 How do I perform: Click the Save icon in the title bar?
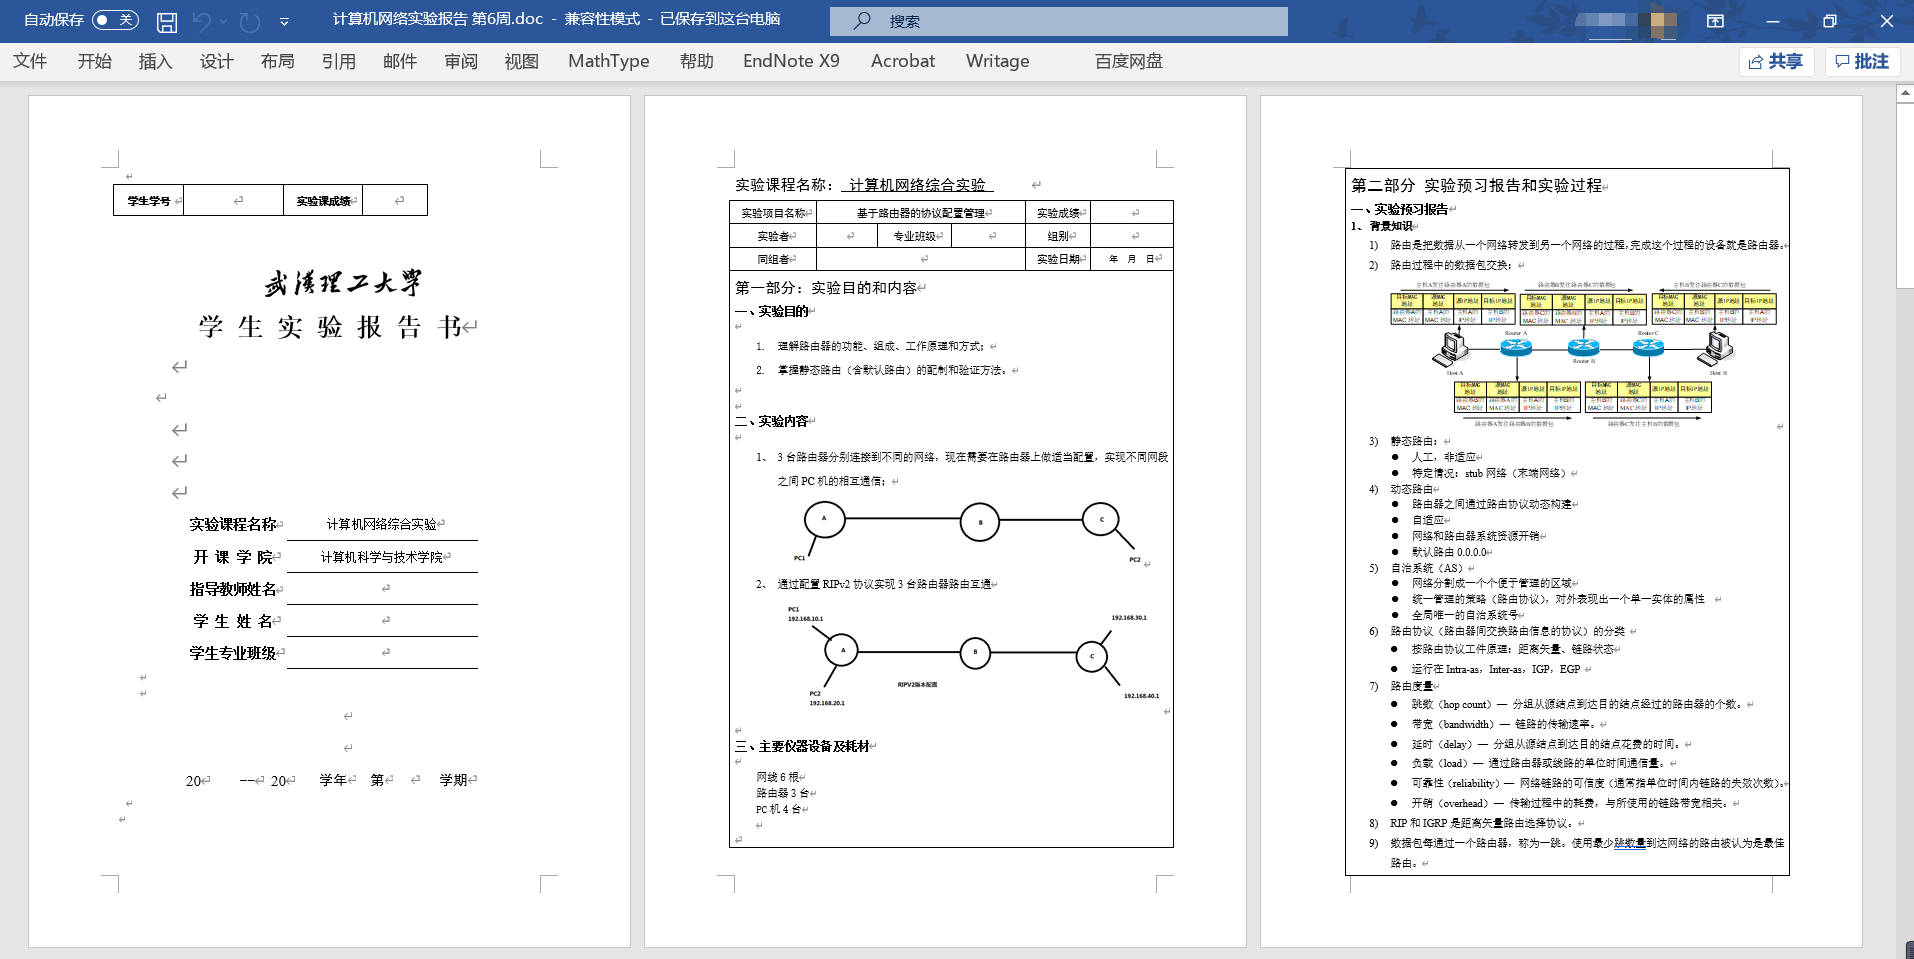click(x=167, y=21)
